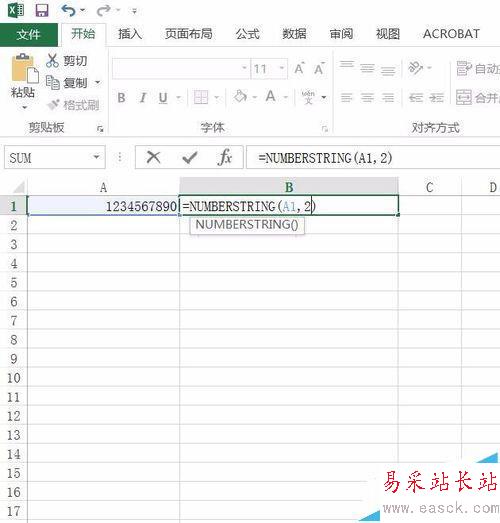Click the Undo arrow icon
The image size is (500, 523).
click(x=68, y=10)
